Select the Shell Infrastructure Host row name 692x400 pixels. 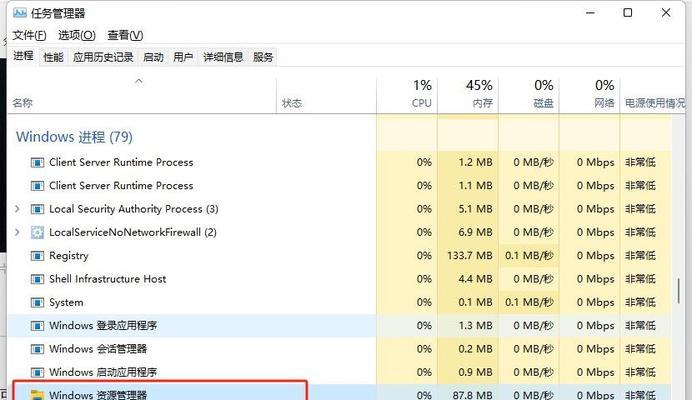pos(108,279)
